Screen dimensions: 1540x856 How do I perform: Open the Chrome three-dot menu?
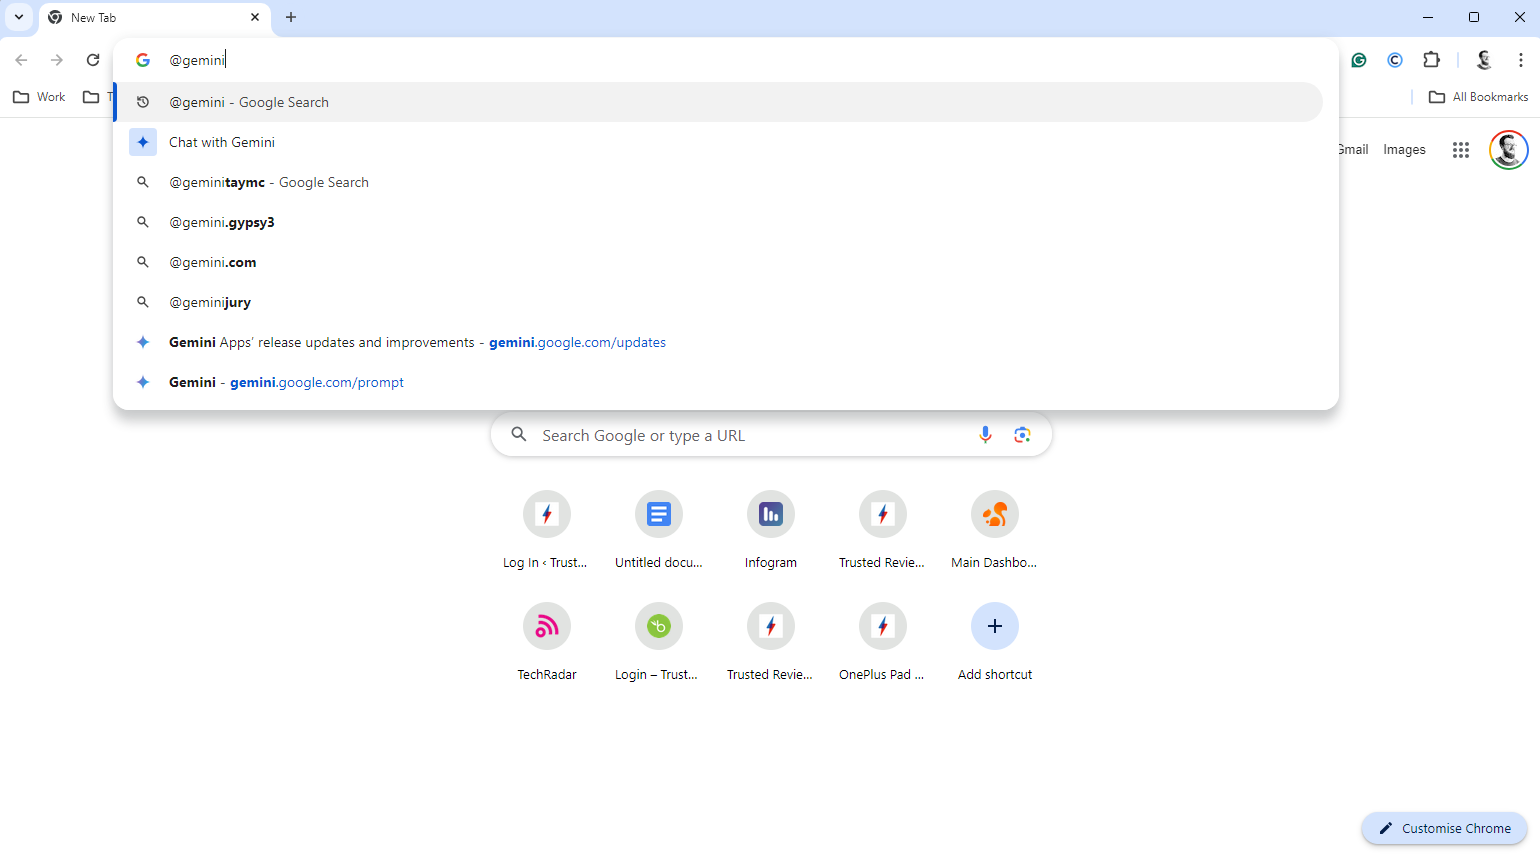(1520, 60)
